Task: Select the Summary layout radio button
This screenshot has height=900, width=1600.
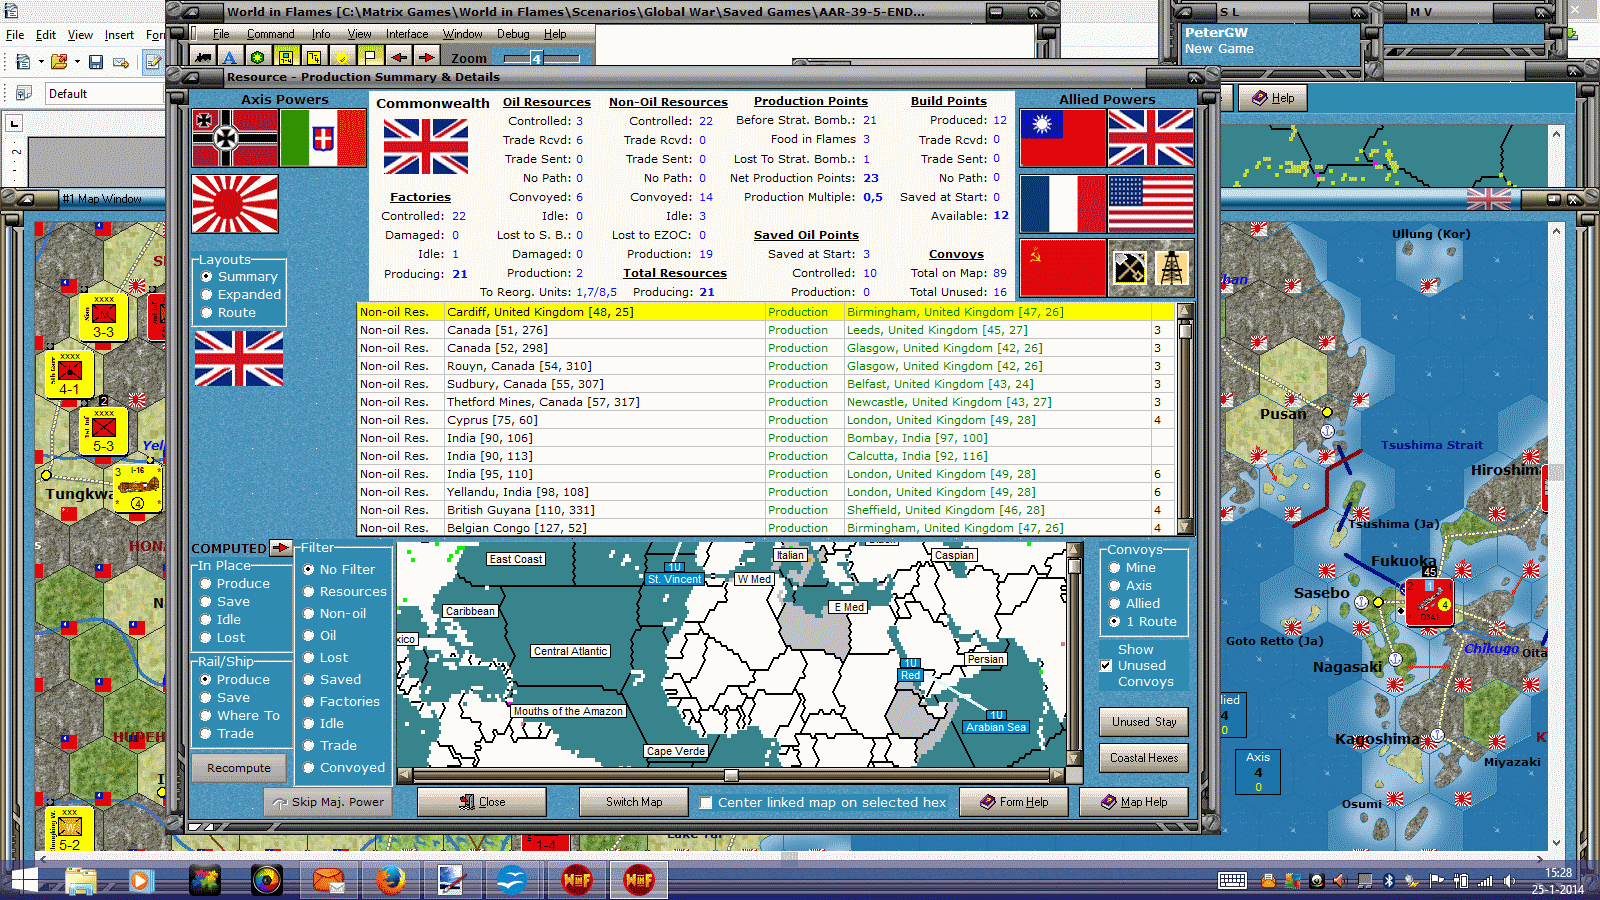Action: (207, 277)
